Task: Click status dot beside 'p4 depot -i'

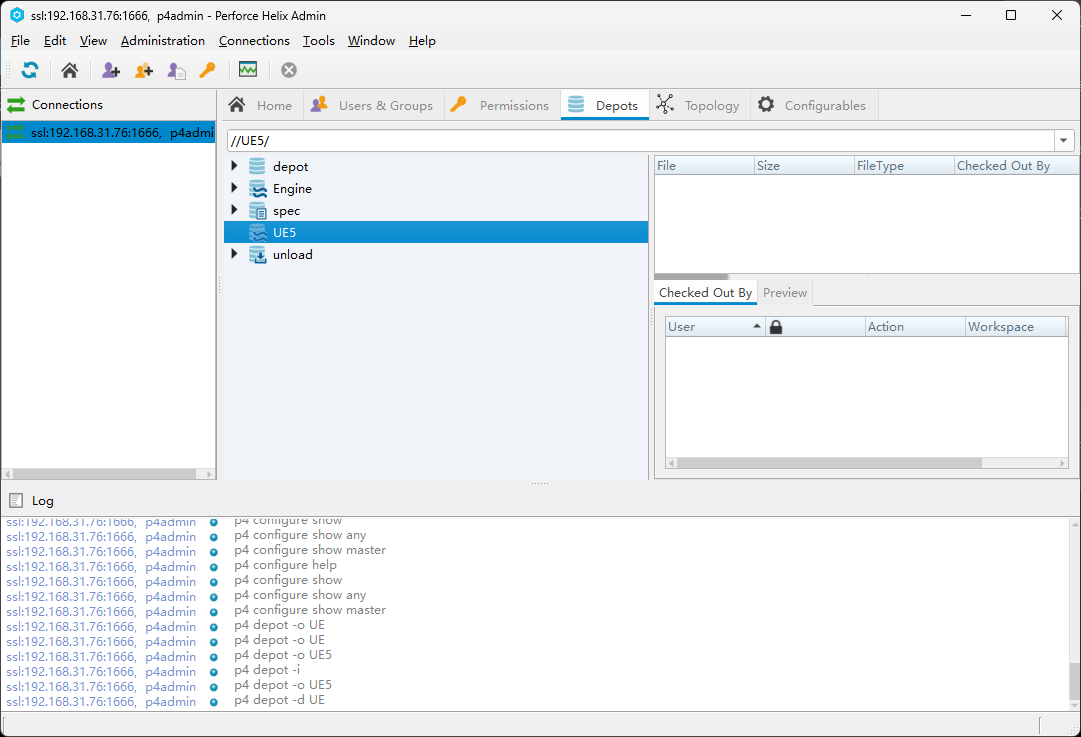Action: 214,672
